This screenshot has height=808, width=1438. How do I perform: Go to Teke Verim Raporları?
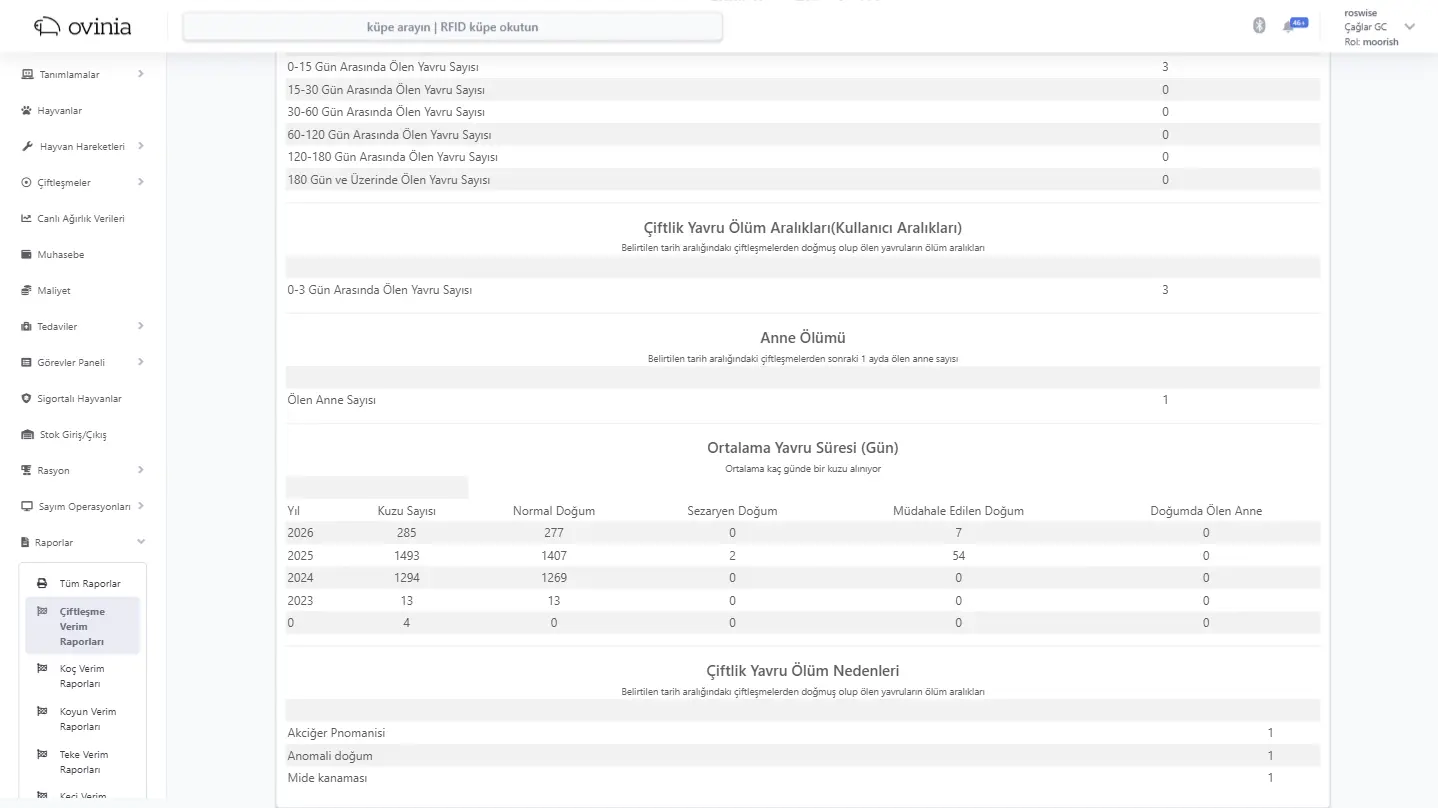coord(82,762)
